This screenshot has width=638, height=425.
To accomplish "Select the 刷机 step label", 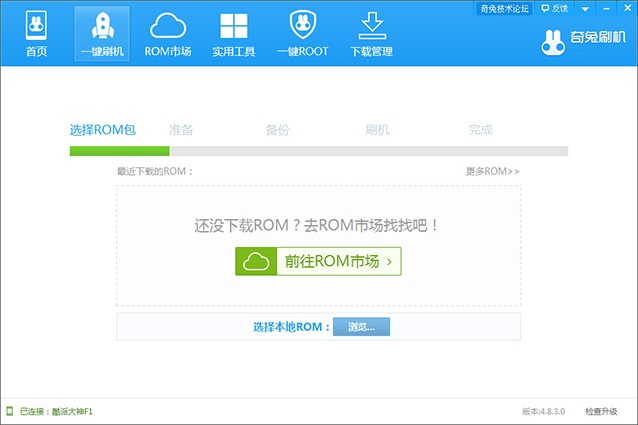I will coord(378,130).
